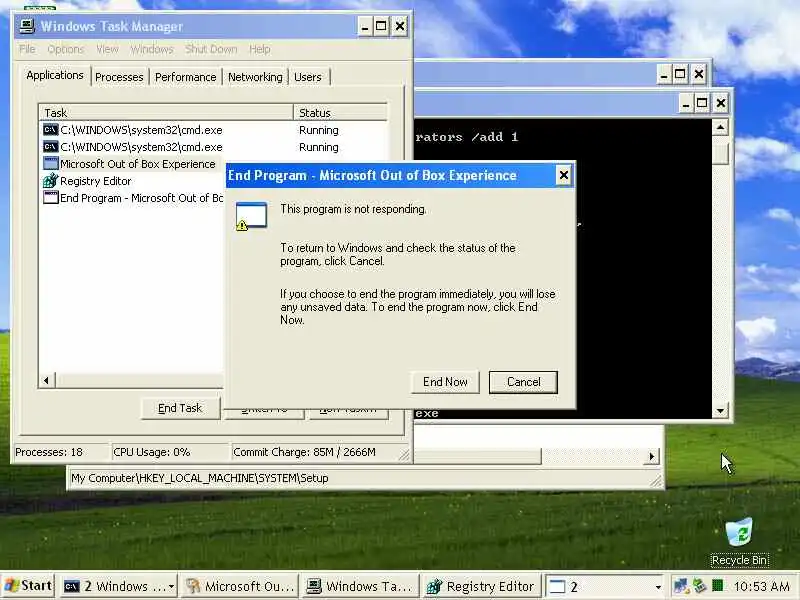Click the taskbar clock showing 10:53 AM
Viewport: 800px width, 600px height.
click(x=761, y=586)
